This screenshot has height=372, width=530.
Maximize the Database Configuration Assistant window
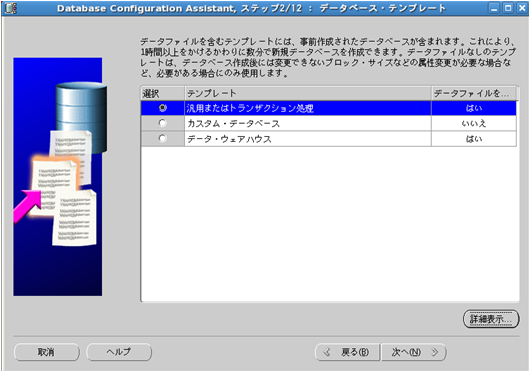(x=508, y=8)
